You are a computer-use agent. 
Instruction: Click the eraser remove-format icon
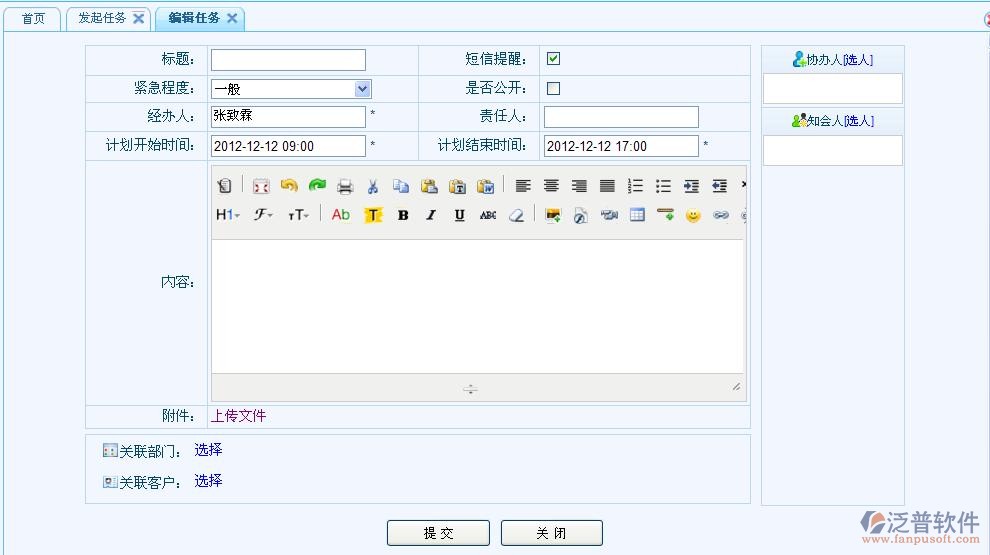[x=516, y=215]
